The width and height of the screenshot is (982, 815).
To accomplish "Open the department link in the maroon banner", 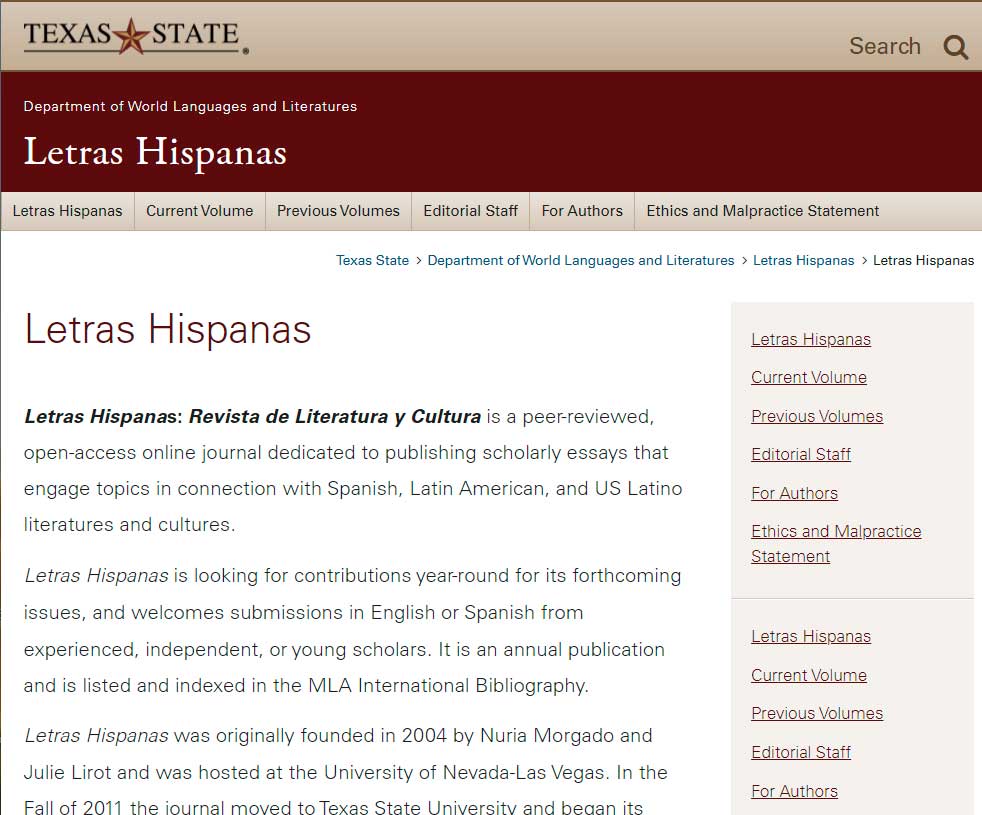I will click(x=190, y=106).
